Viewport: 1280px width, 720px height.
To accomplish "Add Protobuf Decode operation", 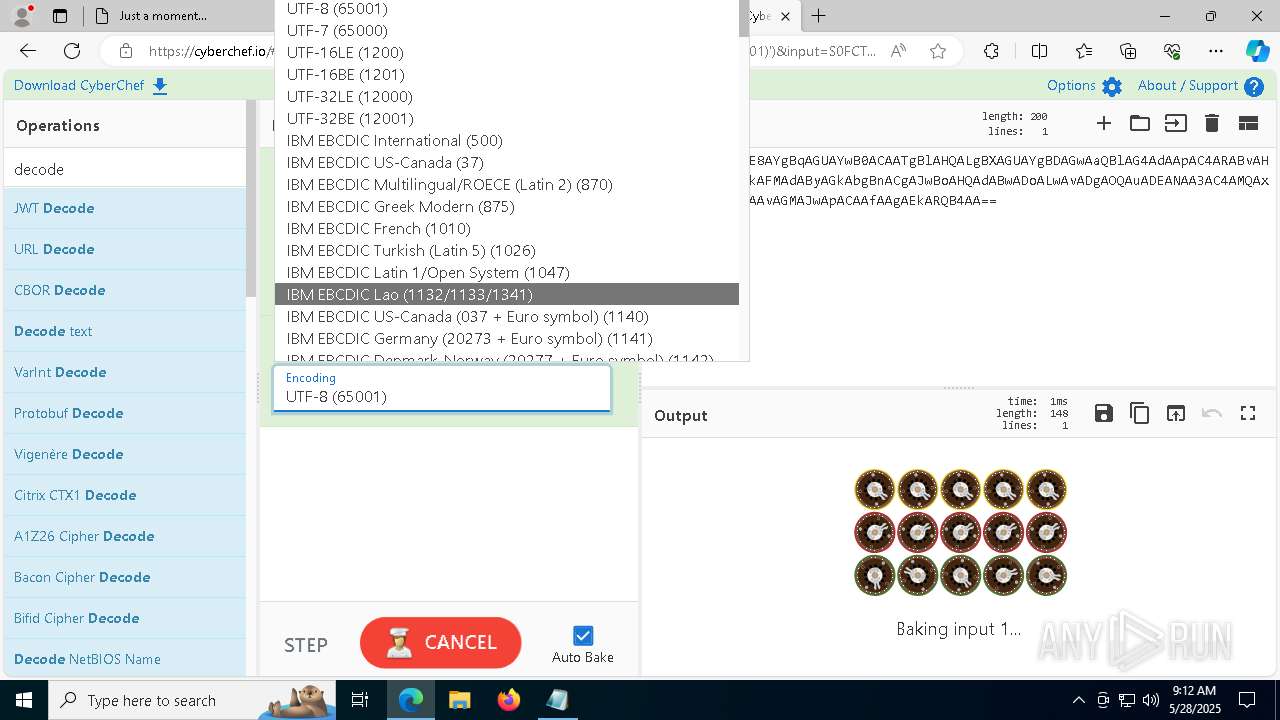I will [x=125, y=413].
